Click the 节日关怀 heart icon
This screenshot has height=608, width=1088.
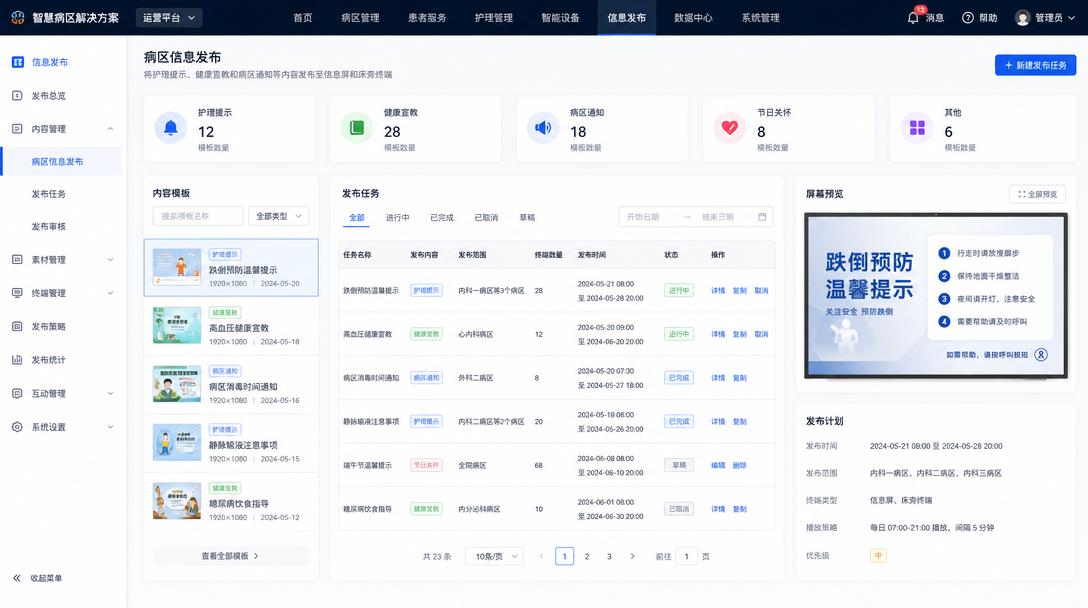(x=729, y=128)
